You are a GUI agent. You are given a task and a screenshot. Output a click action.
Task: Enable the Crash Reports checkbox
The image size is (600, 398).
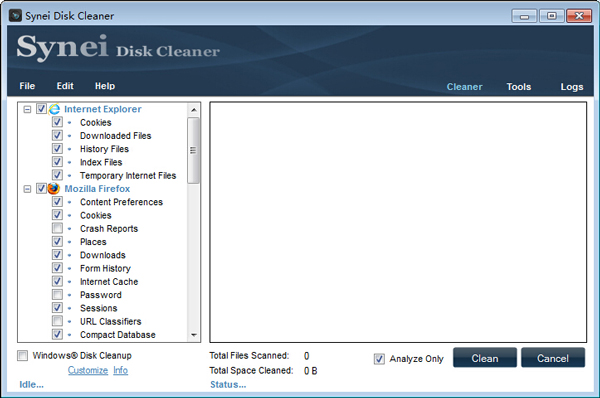pos(57,228)
